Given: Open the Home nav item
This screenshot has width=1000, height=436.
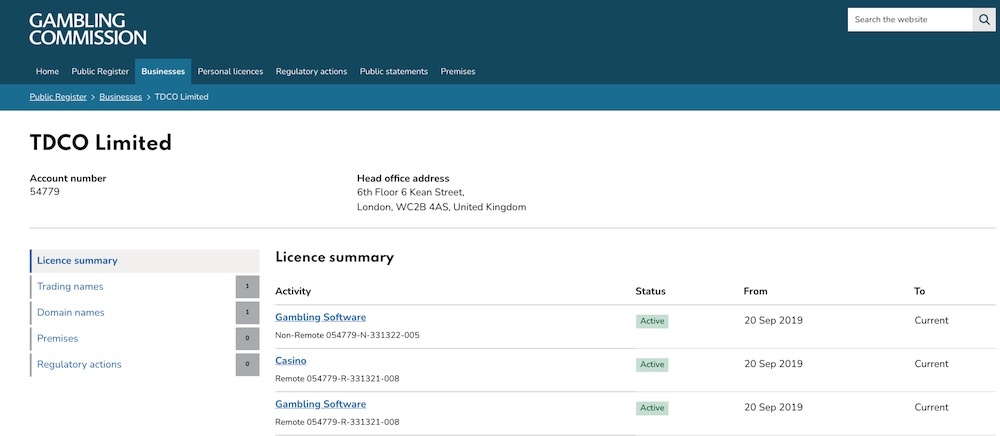Looking at the screenshot, I should pyautogui.click(x=47, y=71).
